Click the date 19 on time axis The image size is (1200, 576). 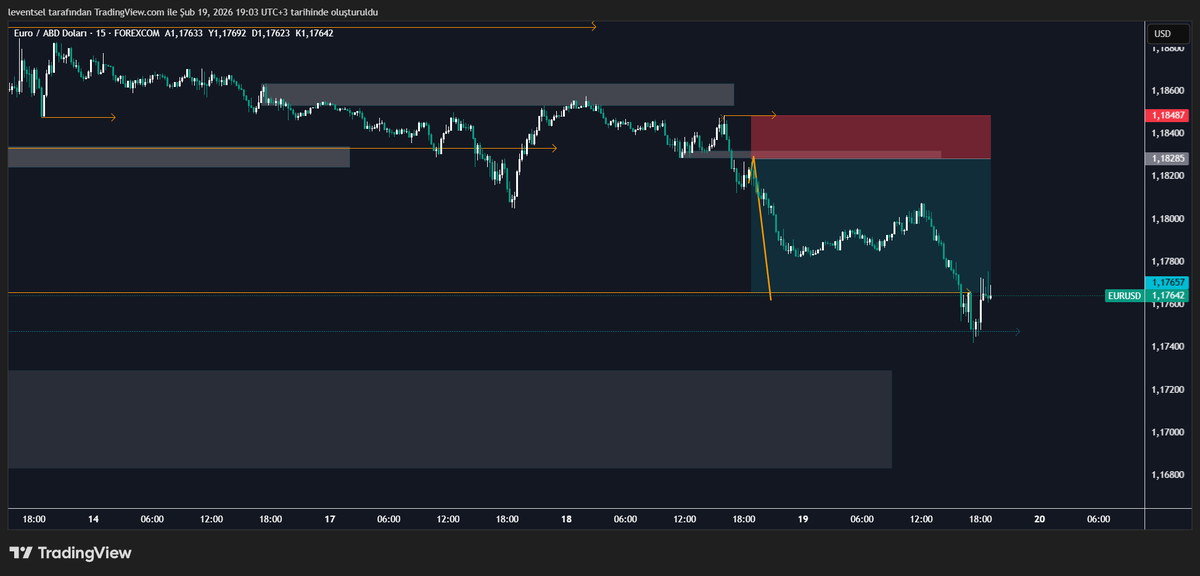[x=803, y=520]
